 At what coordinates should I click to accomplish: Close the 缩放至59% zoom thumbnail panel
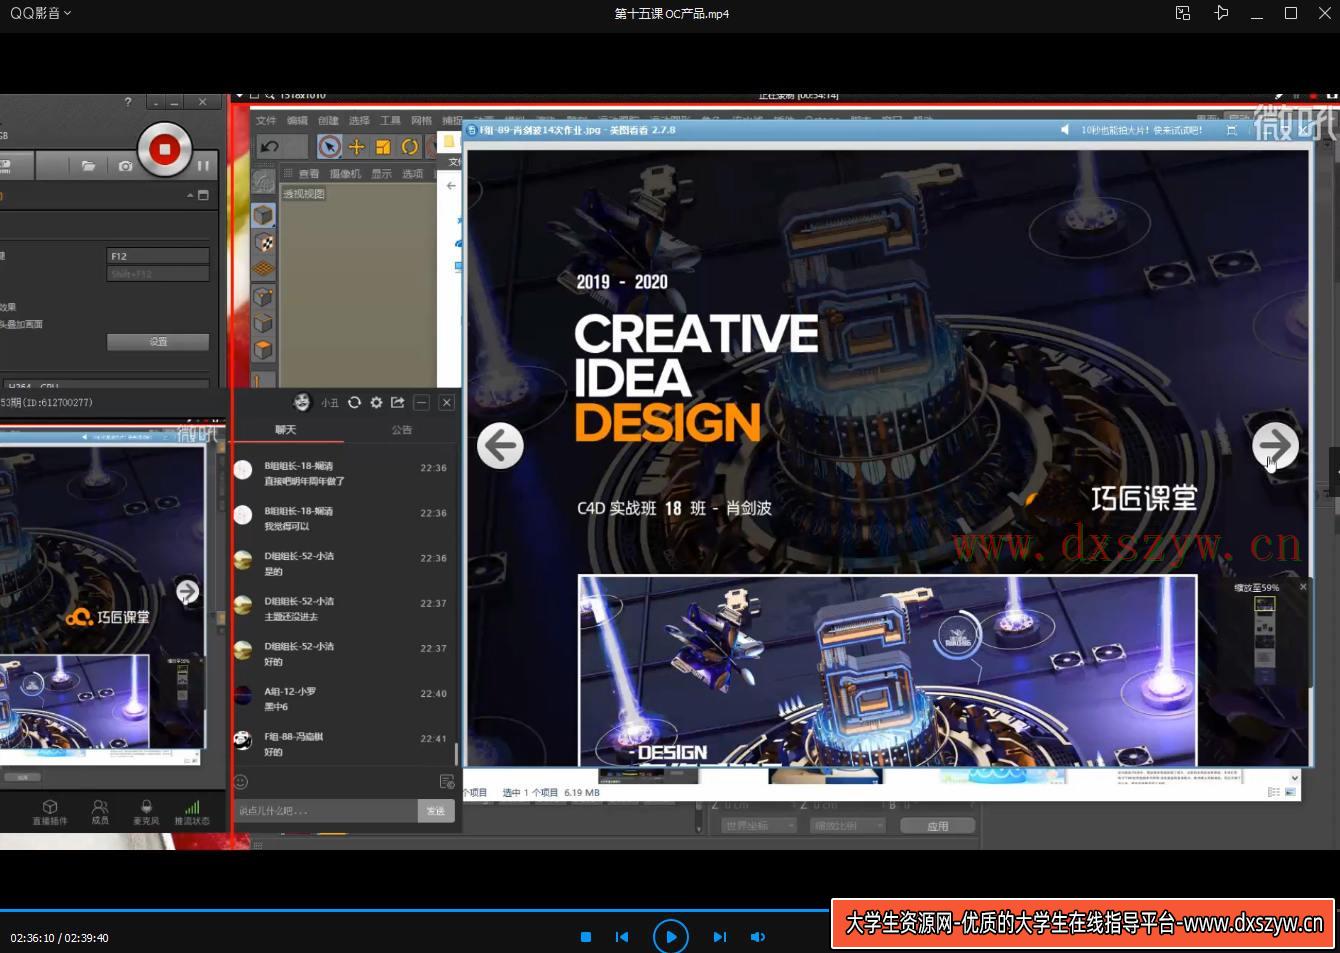pos(1303,587)
